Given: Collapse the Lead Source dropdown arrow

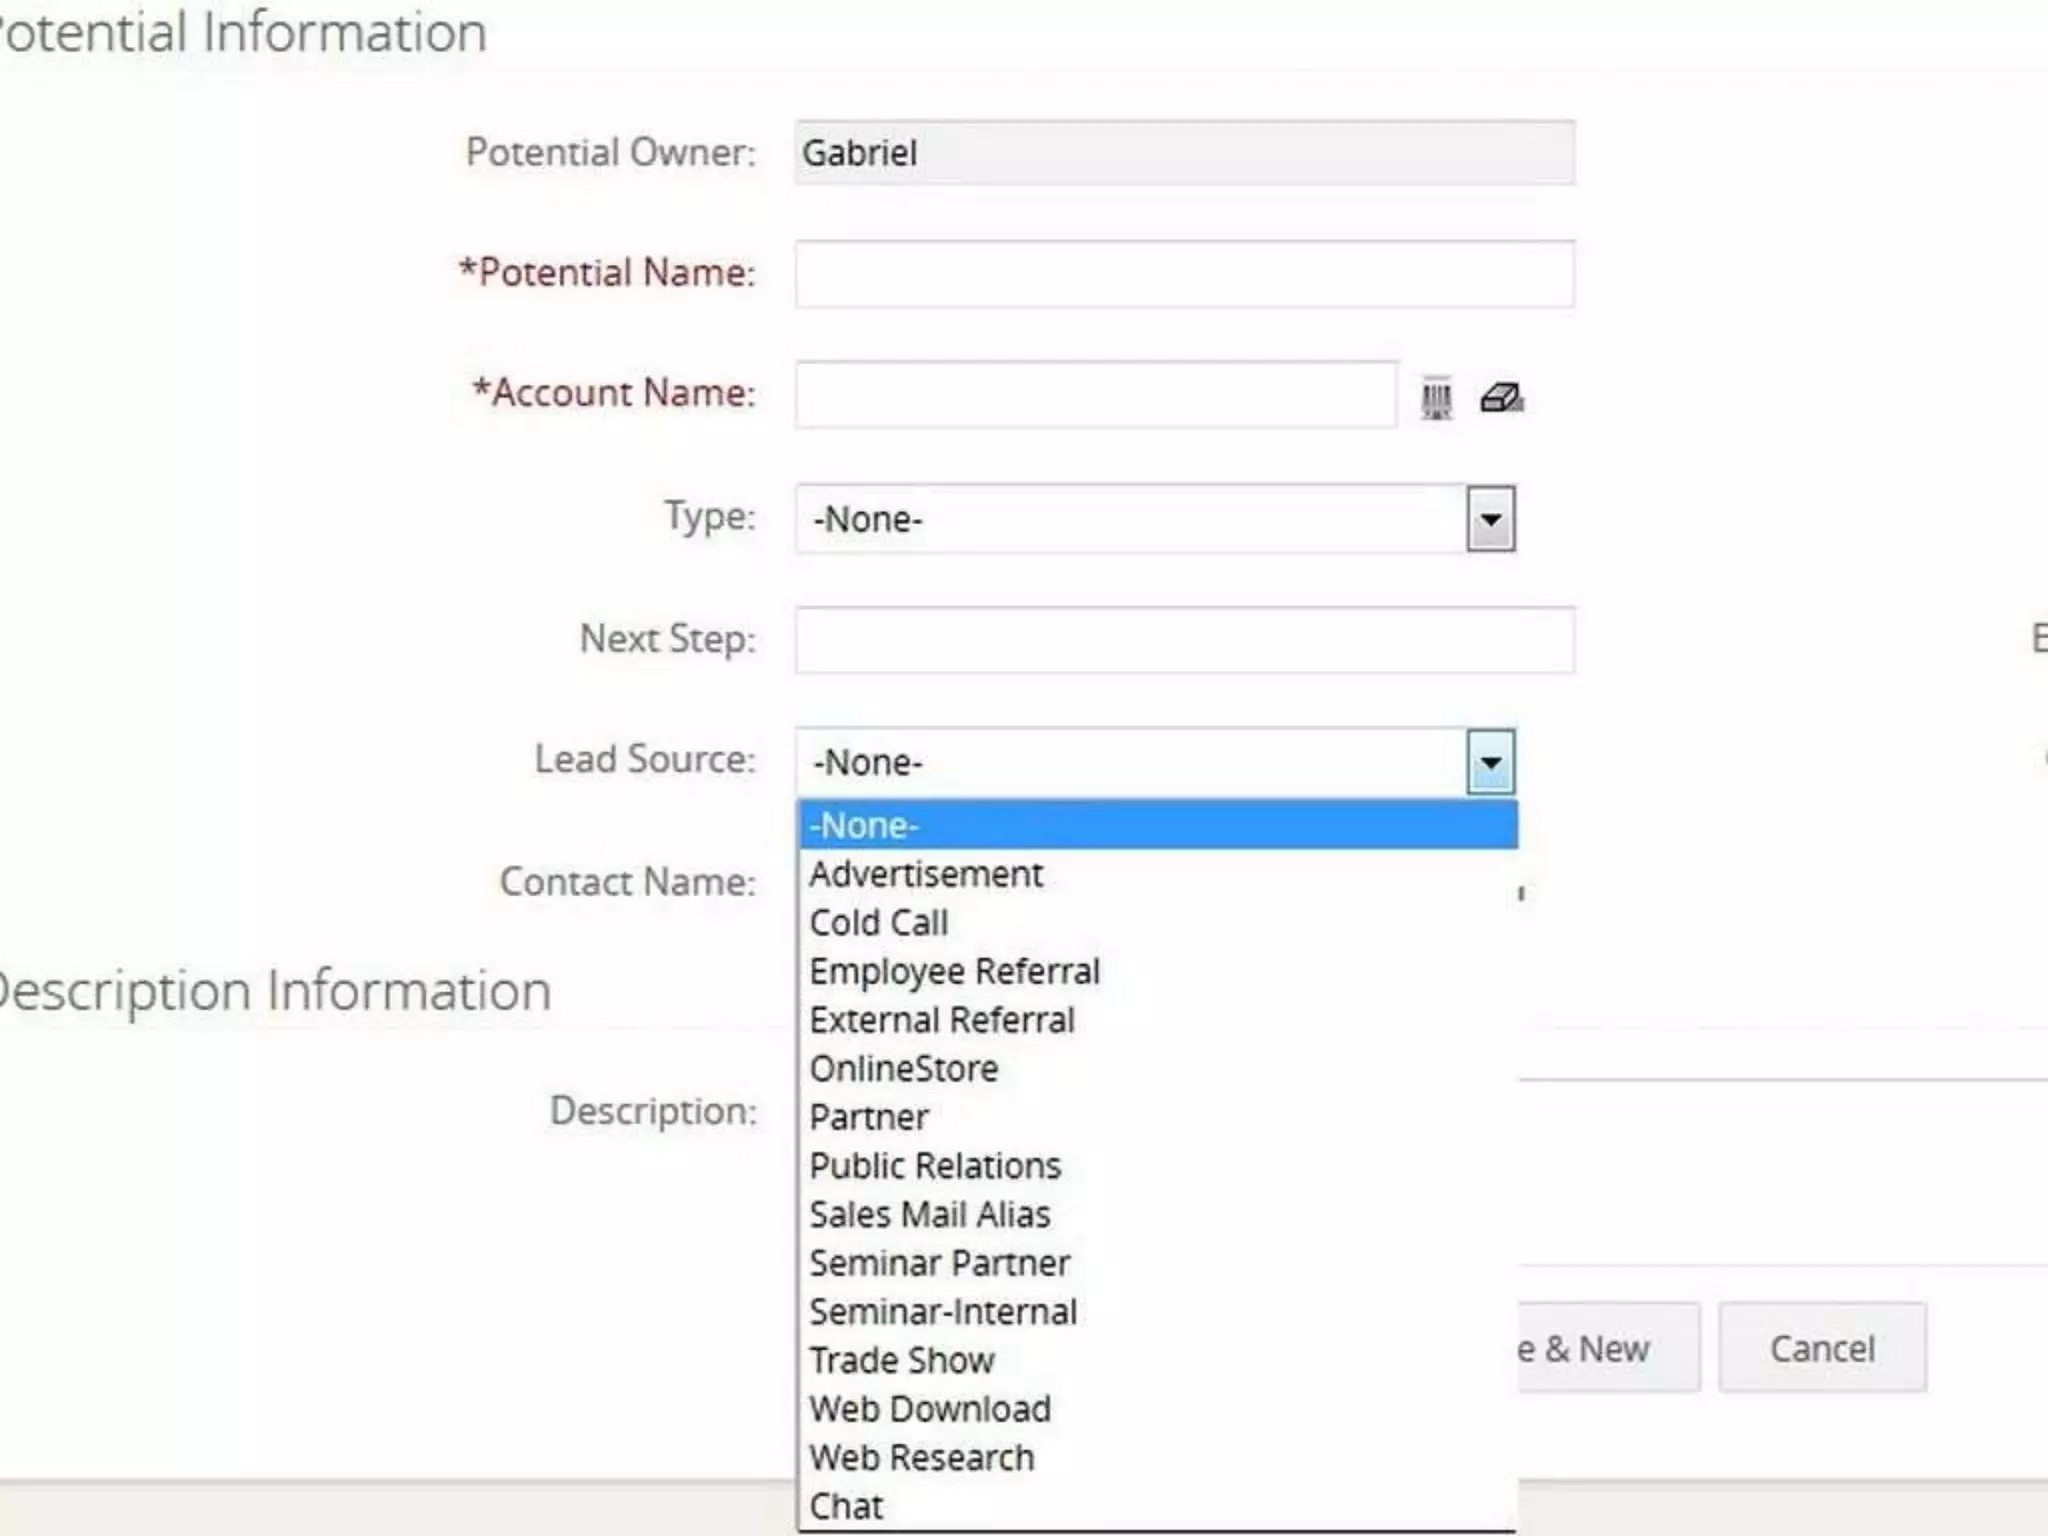Looking at the screenshot, I should pos(1490,762).
